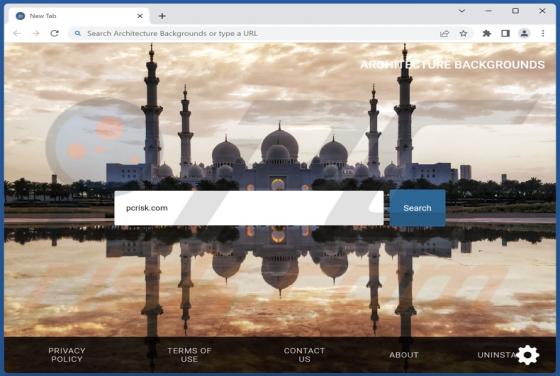
Task: Close the browser window
Action: point(542,11)
